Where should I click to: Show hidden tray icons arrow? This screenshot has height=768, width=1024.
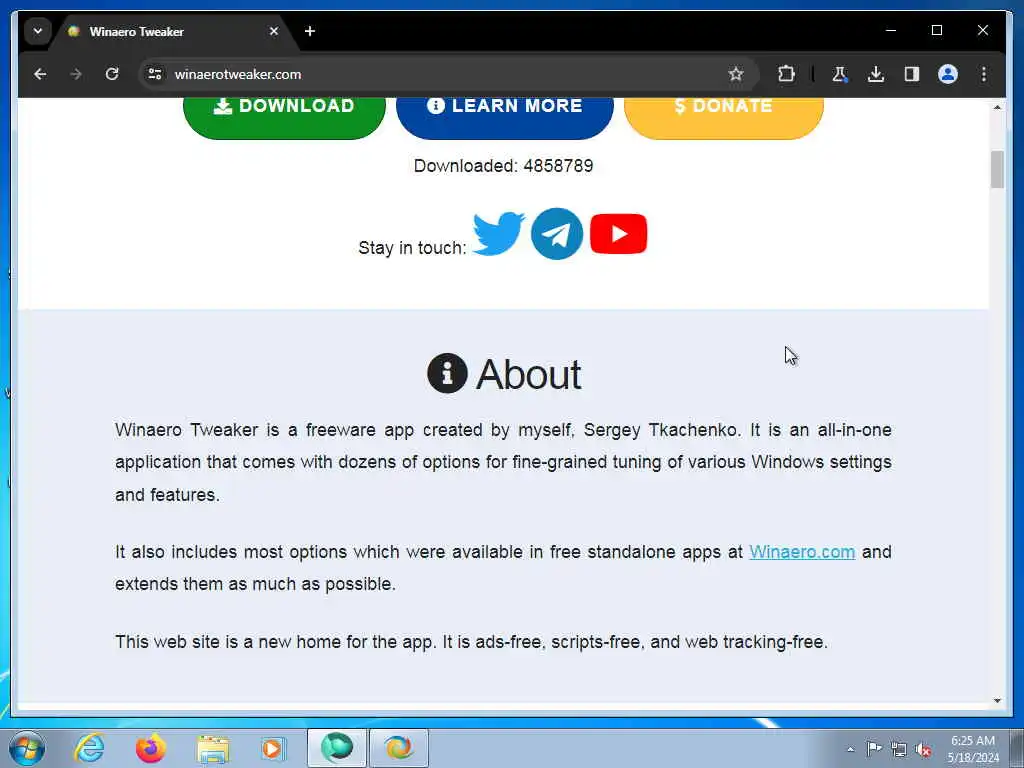pos(850,749)
